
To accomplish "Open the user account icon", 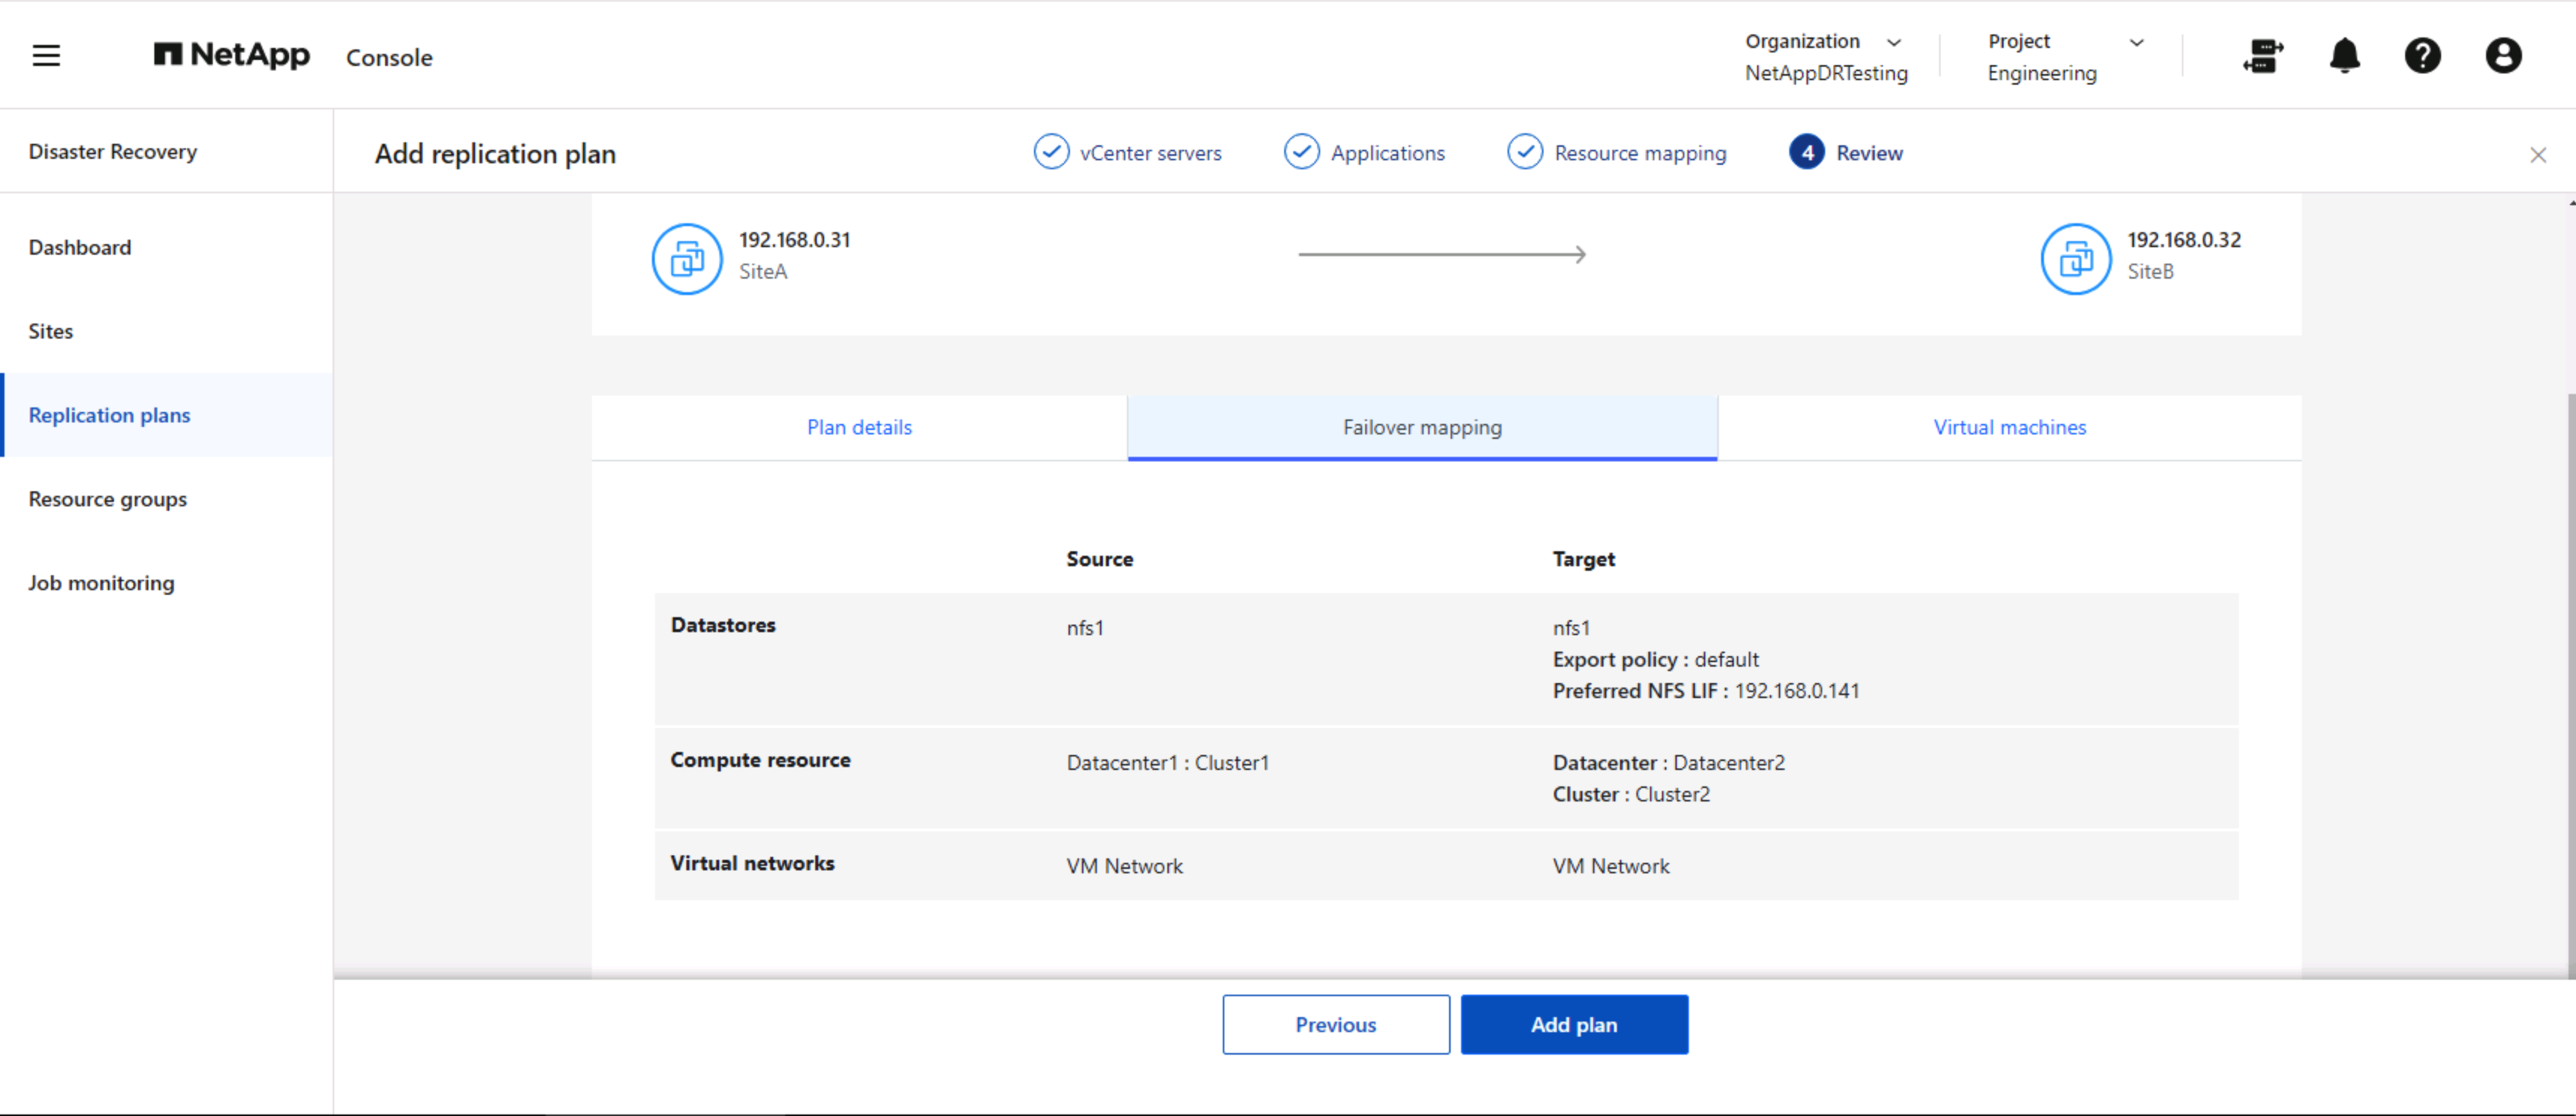I will tap(2503, 56).
